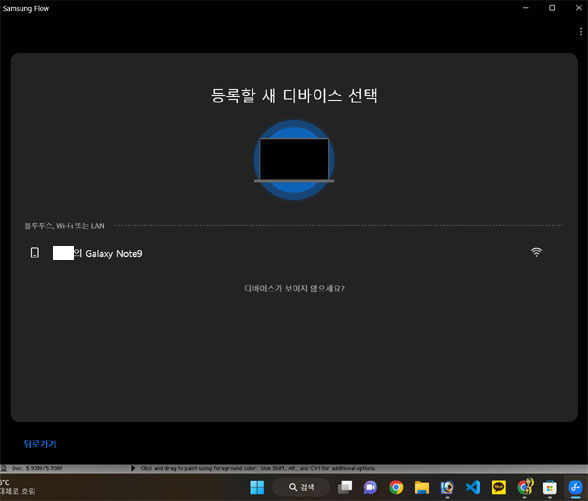Click the phone icon beside Galaxy Note9
The height and width of the screenshot is (501, 588).
(34, 253)
